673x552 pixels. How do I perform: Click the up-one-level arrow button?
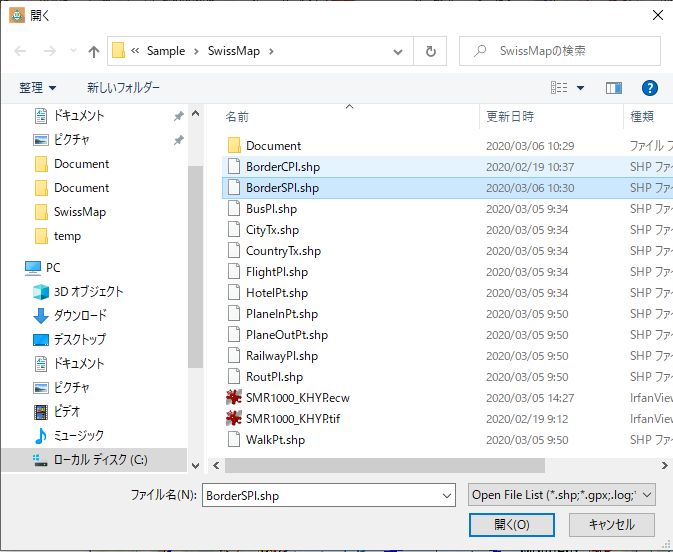click(x=94, y=51)
